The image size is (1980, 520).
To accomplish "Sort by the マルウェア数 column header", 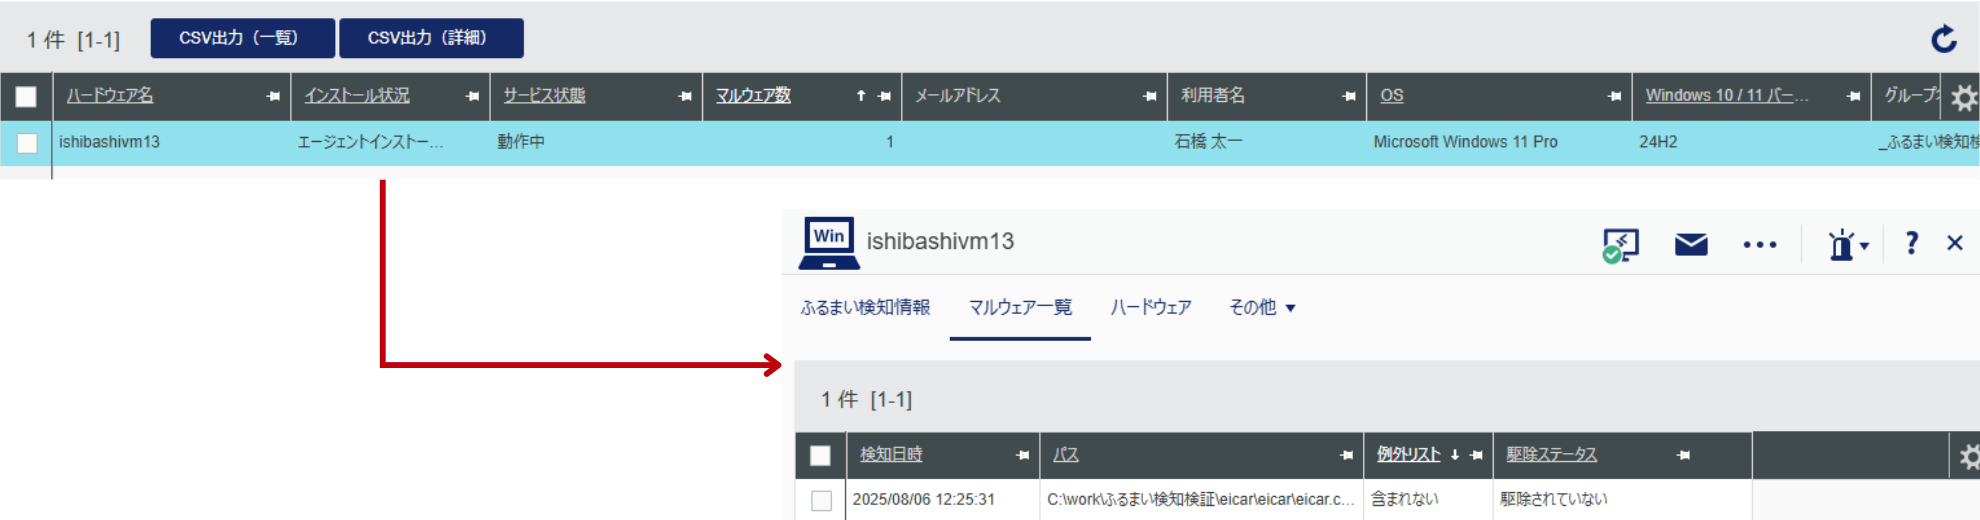I will coord(753,96).
